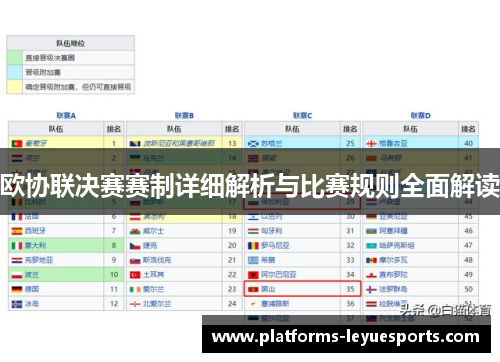Click the 排名 header in League D table
The width and height of the screenshot is (500, 362).
(x=468, y=129)
